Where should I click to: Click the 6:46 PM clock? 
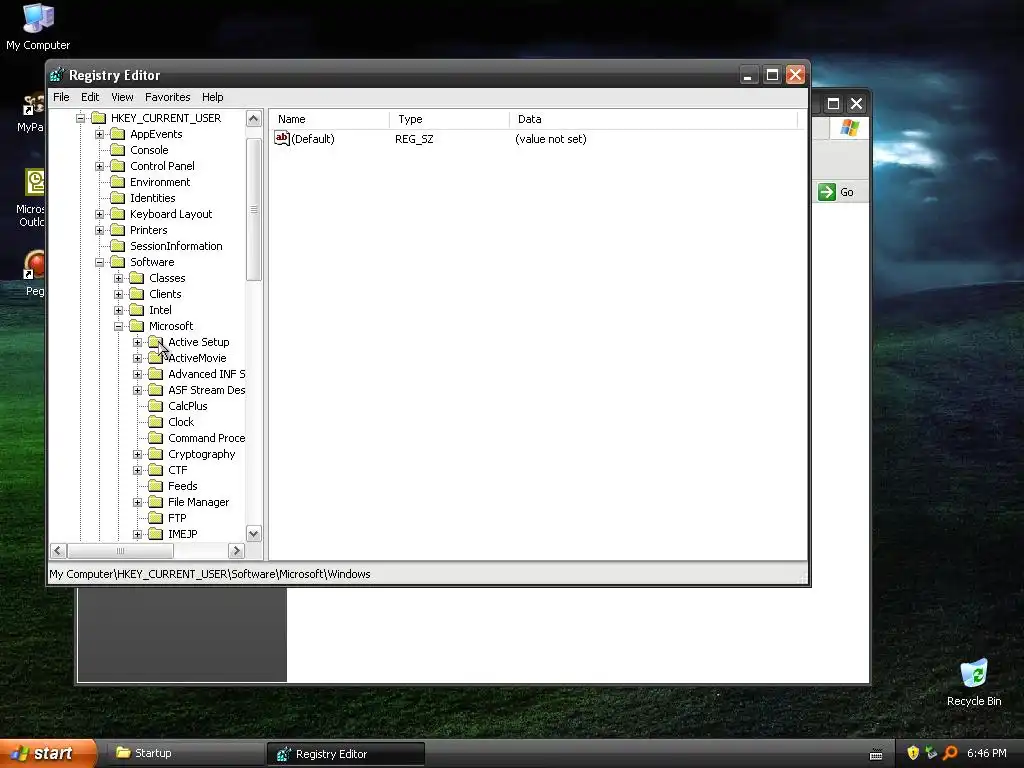(x=987, y=753)
